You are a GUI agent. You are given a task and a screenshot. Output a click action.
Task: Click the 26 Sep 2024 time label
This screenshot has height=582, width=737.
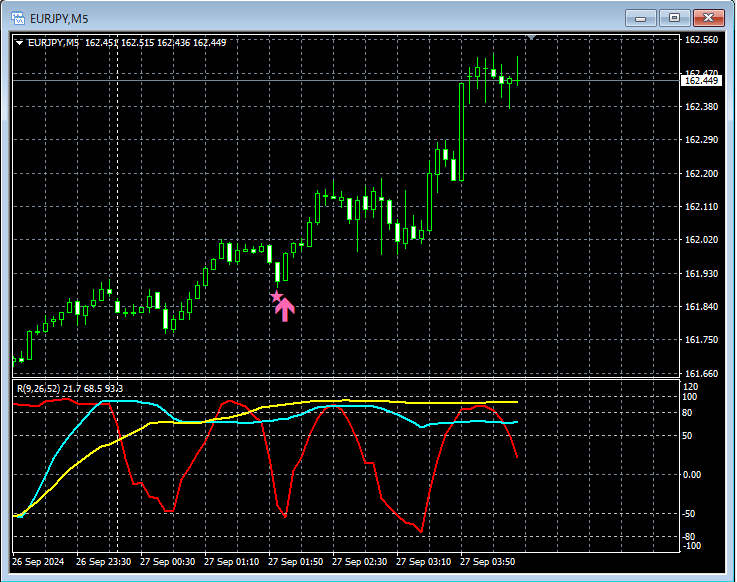click(38, 562)
